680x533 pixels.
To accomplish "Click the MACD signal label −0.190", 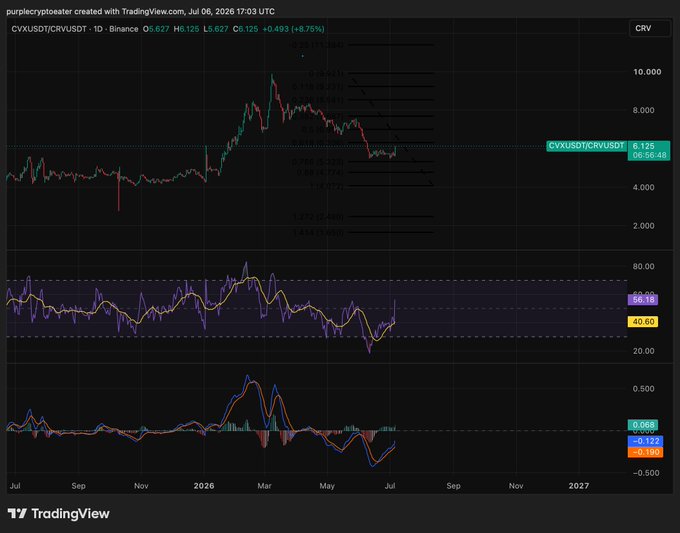I will point(645,452).
